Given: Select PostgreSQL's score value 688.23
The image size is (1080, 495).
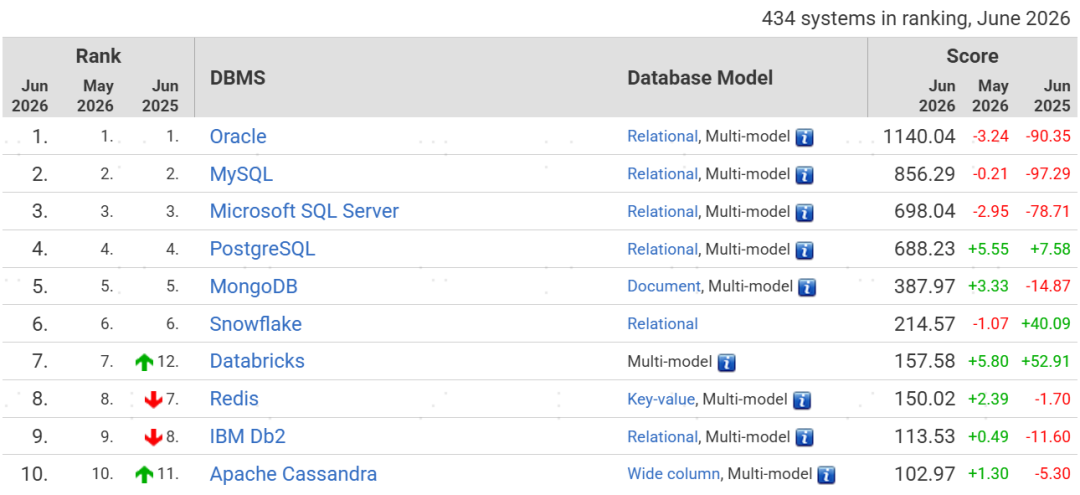Looking at the screenshot, I should [x=924, y=249].
